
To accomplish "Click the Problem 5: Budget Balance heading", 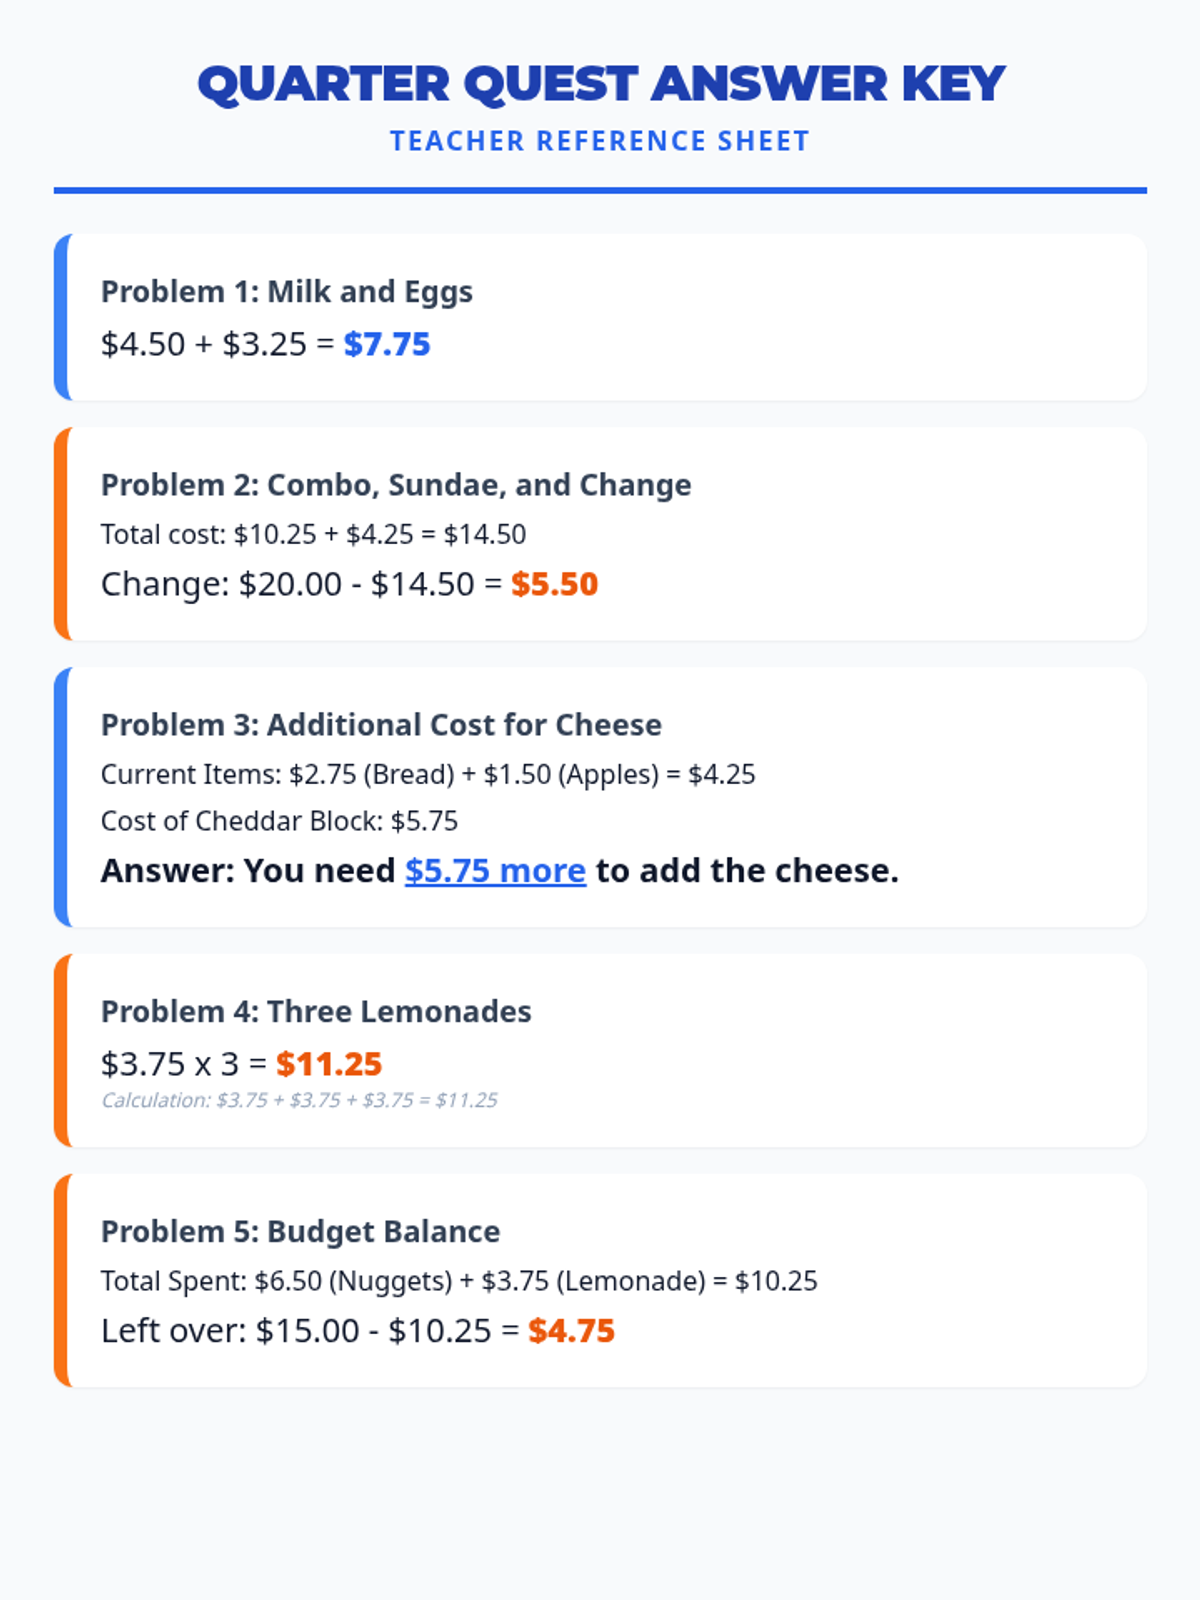I will tap(300, 1232).
